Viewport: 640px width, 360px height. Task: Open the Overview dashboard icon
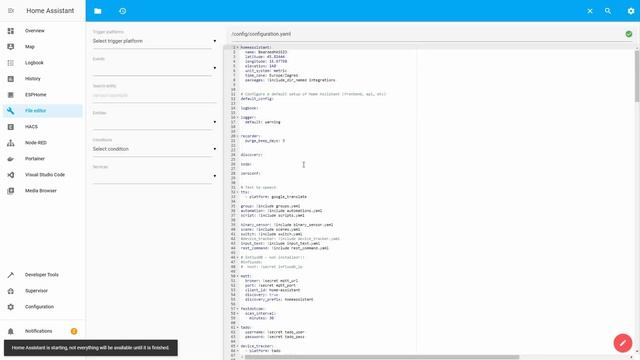11,31
